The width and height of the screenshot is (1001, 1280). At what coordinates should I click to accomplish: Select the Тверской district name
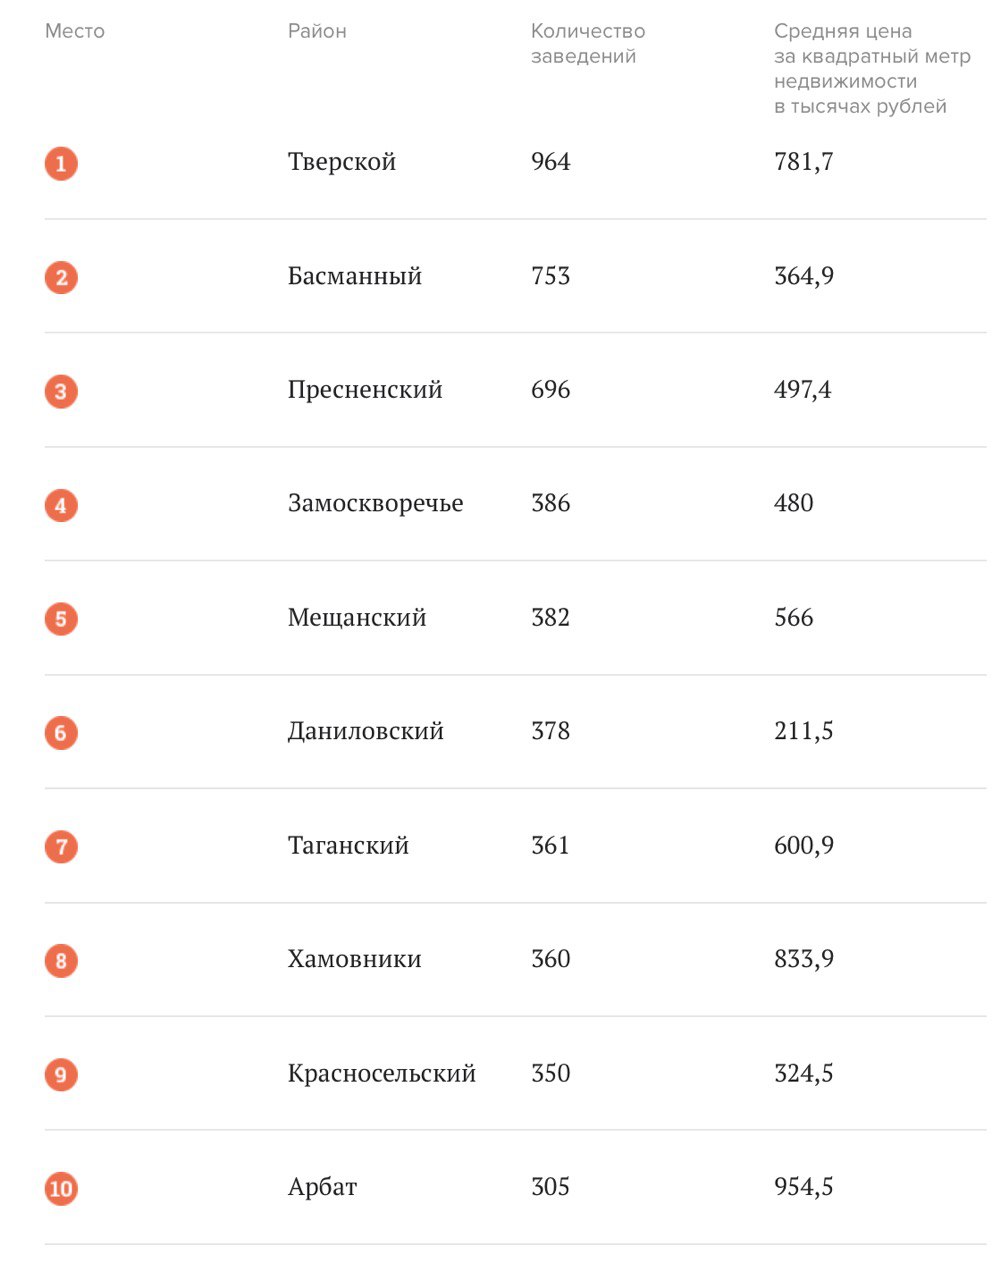click(342, 162)
